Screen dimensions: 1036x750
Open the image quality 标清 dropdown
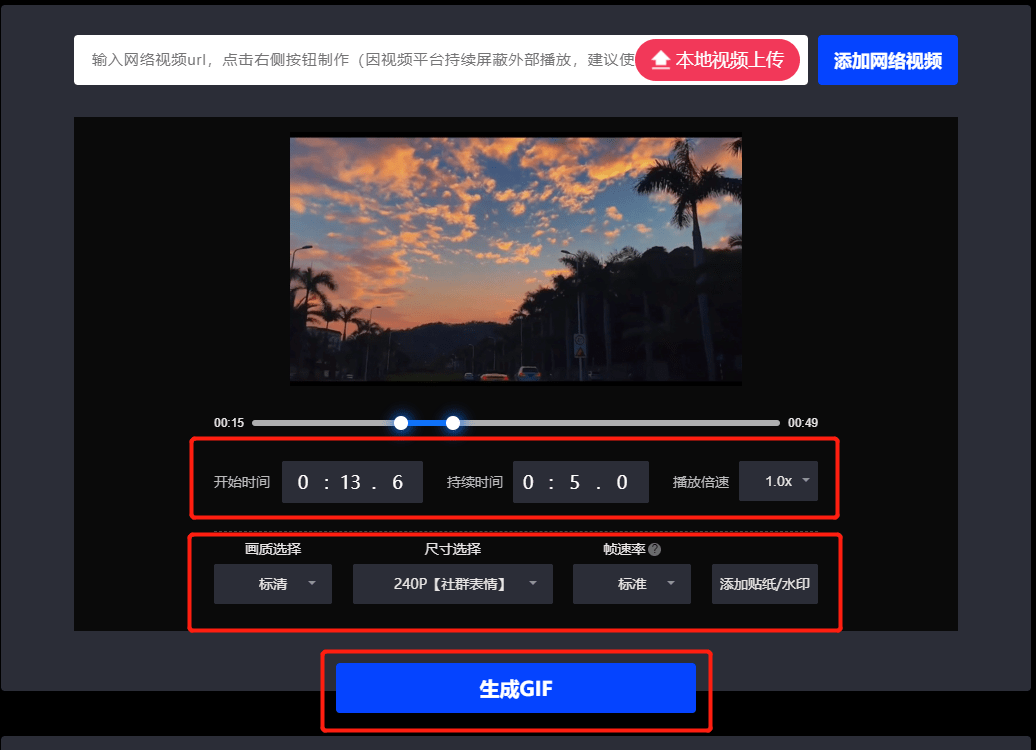pos(273,584)
